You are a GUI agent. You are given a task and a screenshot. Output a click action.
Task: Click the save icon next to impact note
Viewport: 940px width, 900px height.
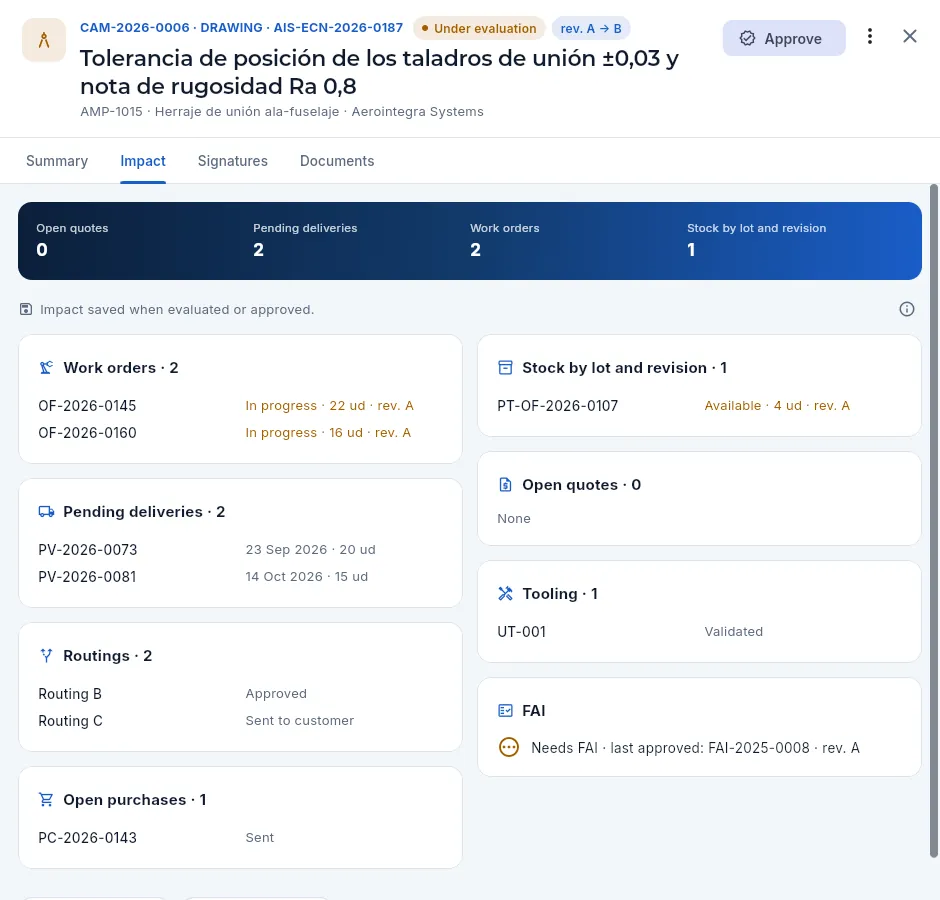[x=26, y=309]
